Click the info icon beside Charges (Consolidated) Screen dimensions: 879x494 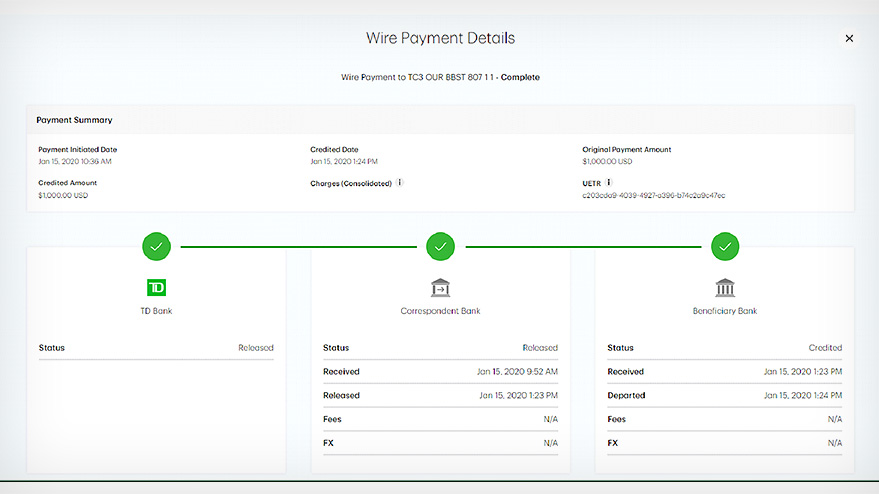pos(400,183)
